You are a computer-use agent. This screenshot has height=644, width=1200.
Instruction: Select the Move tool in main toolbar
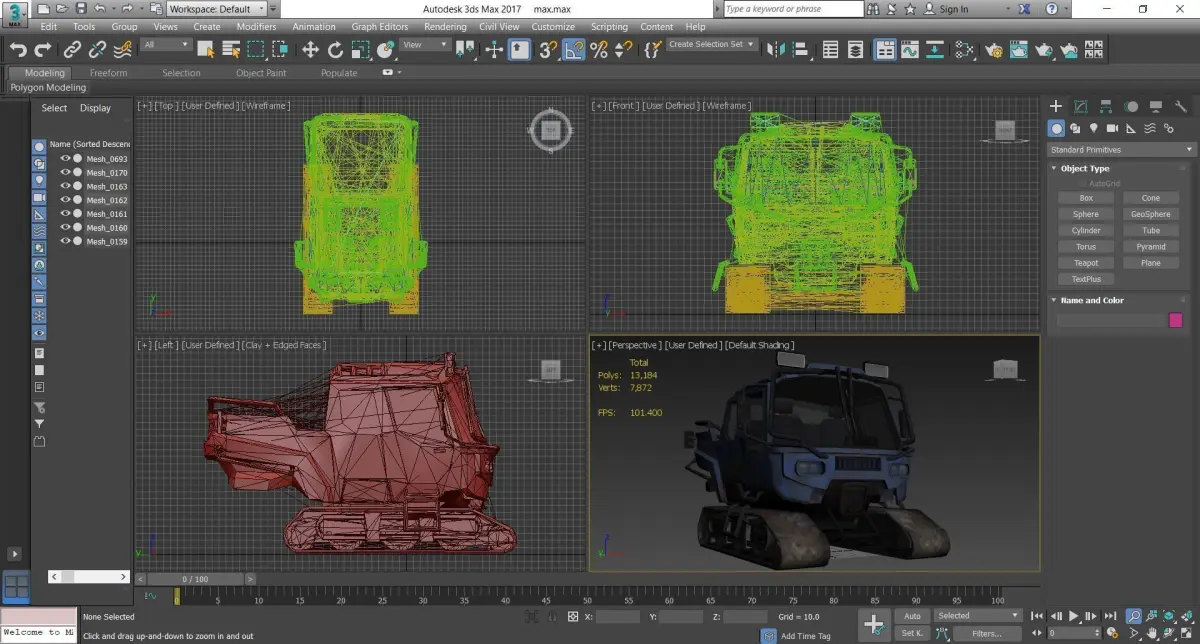[310, 49]
